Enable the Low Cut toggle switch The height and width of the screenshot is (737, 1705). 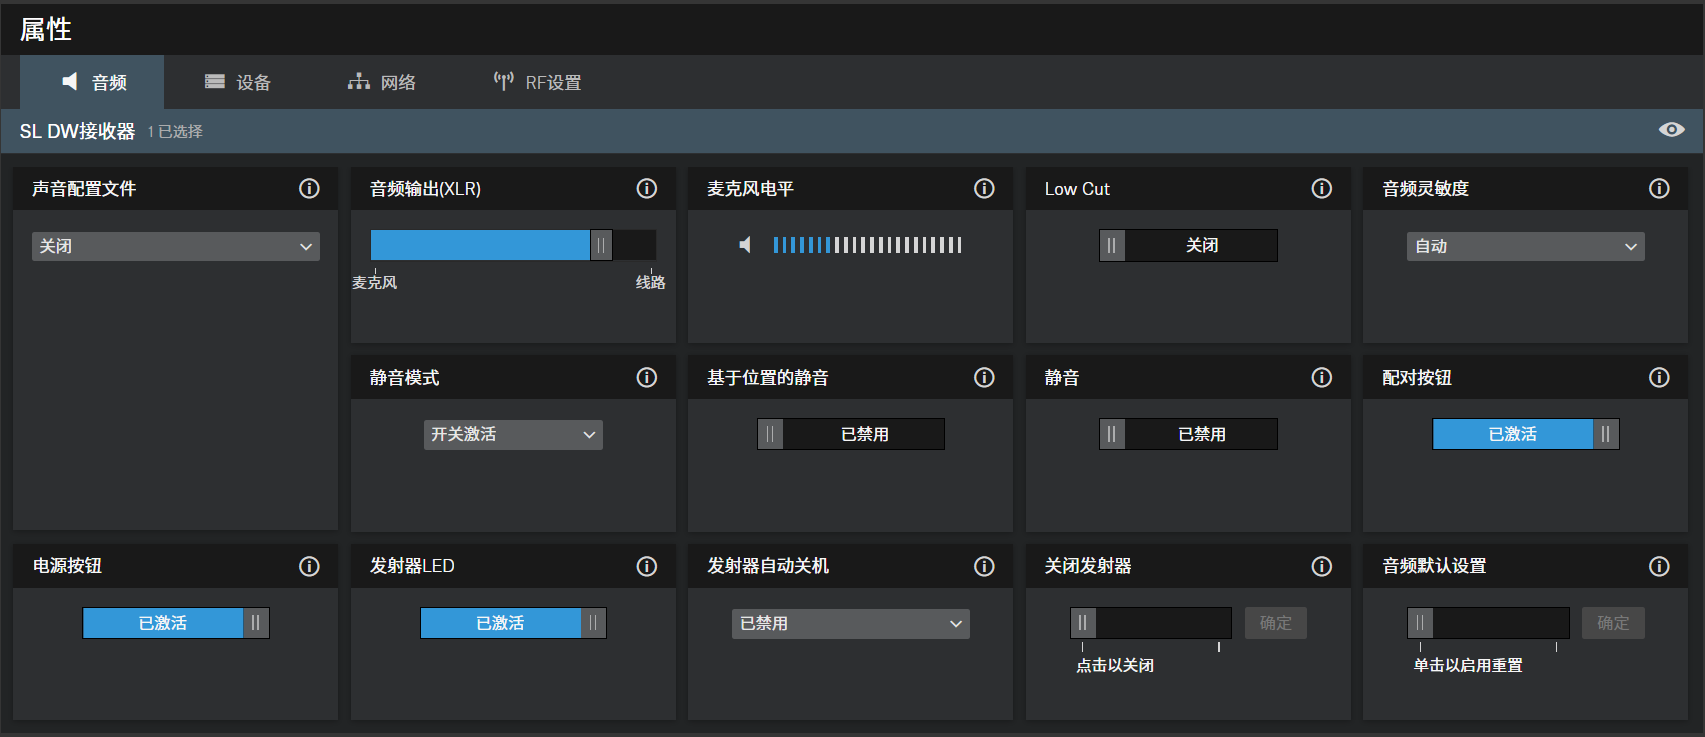click(x=1188, y=245)
